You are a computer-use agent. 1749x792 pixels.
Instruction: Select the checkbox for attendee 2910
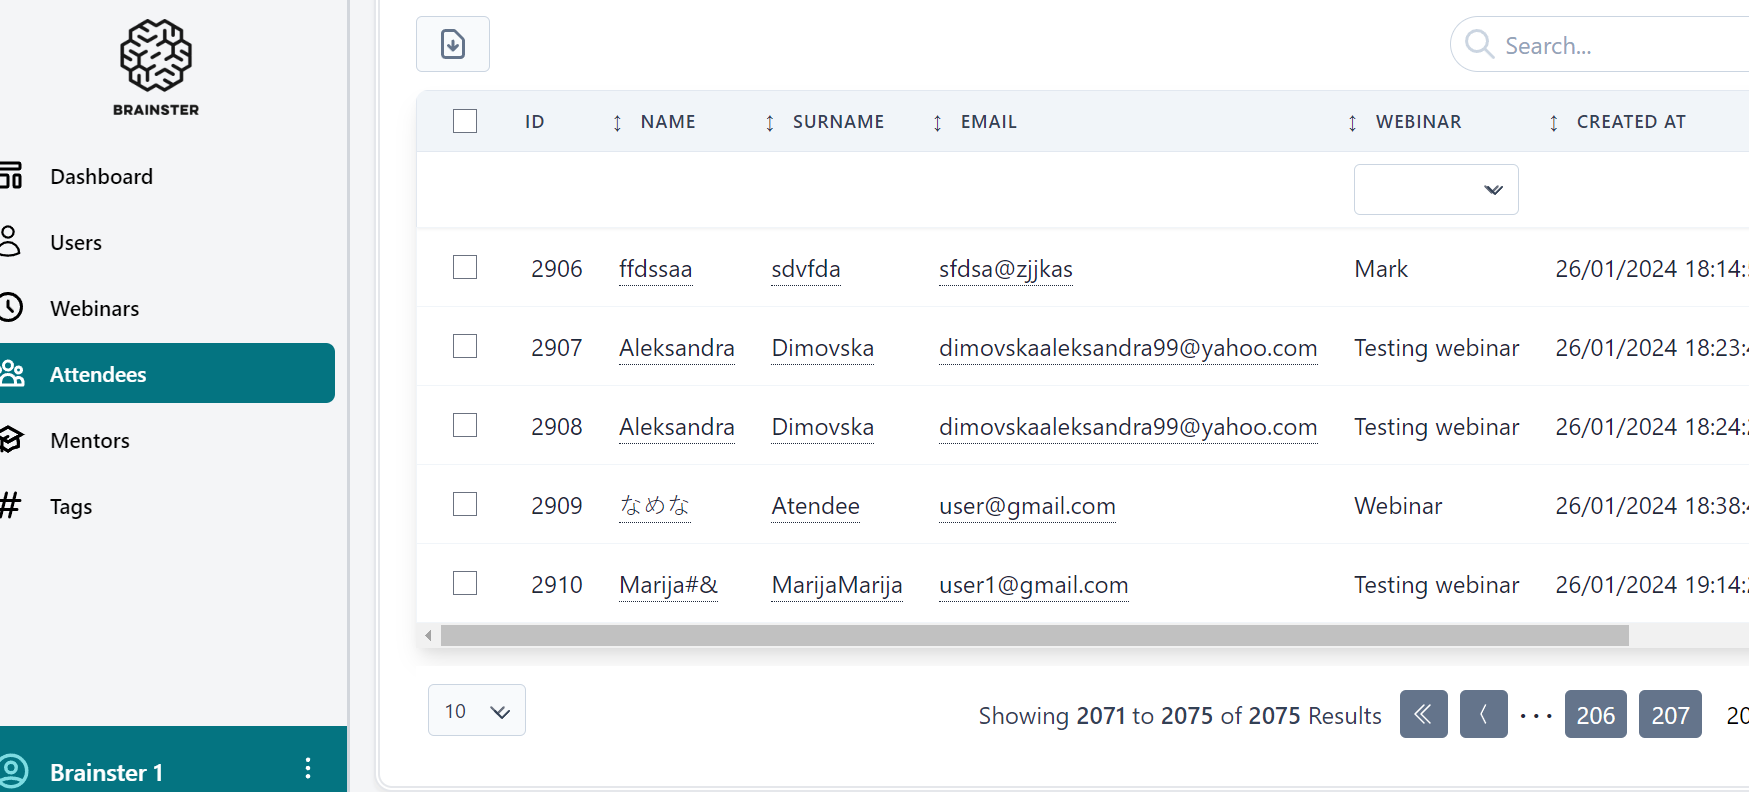pyautogui.click(x=465, y=583)
